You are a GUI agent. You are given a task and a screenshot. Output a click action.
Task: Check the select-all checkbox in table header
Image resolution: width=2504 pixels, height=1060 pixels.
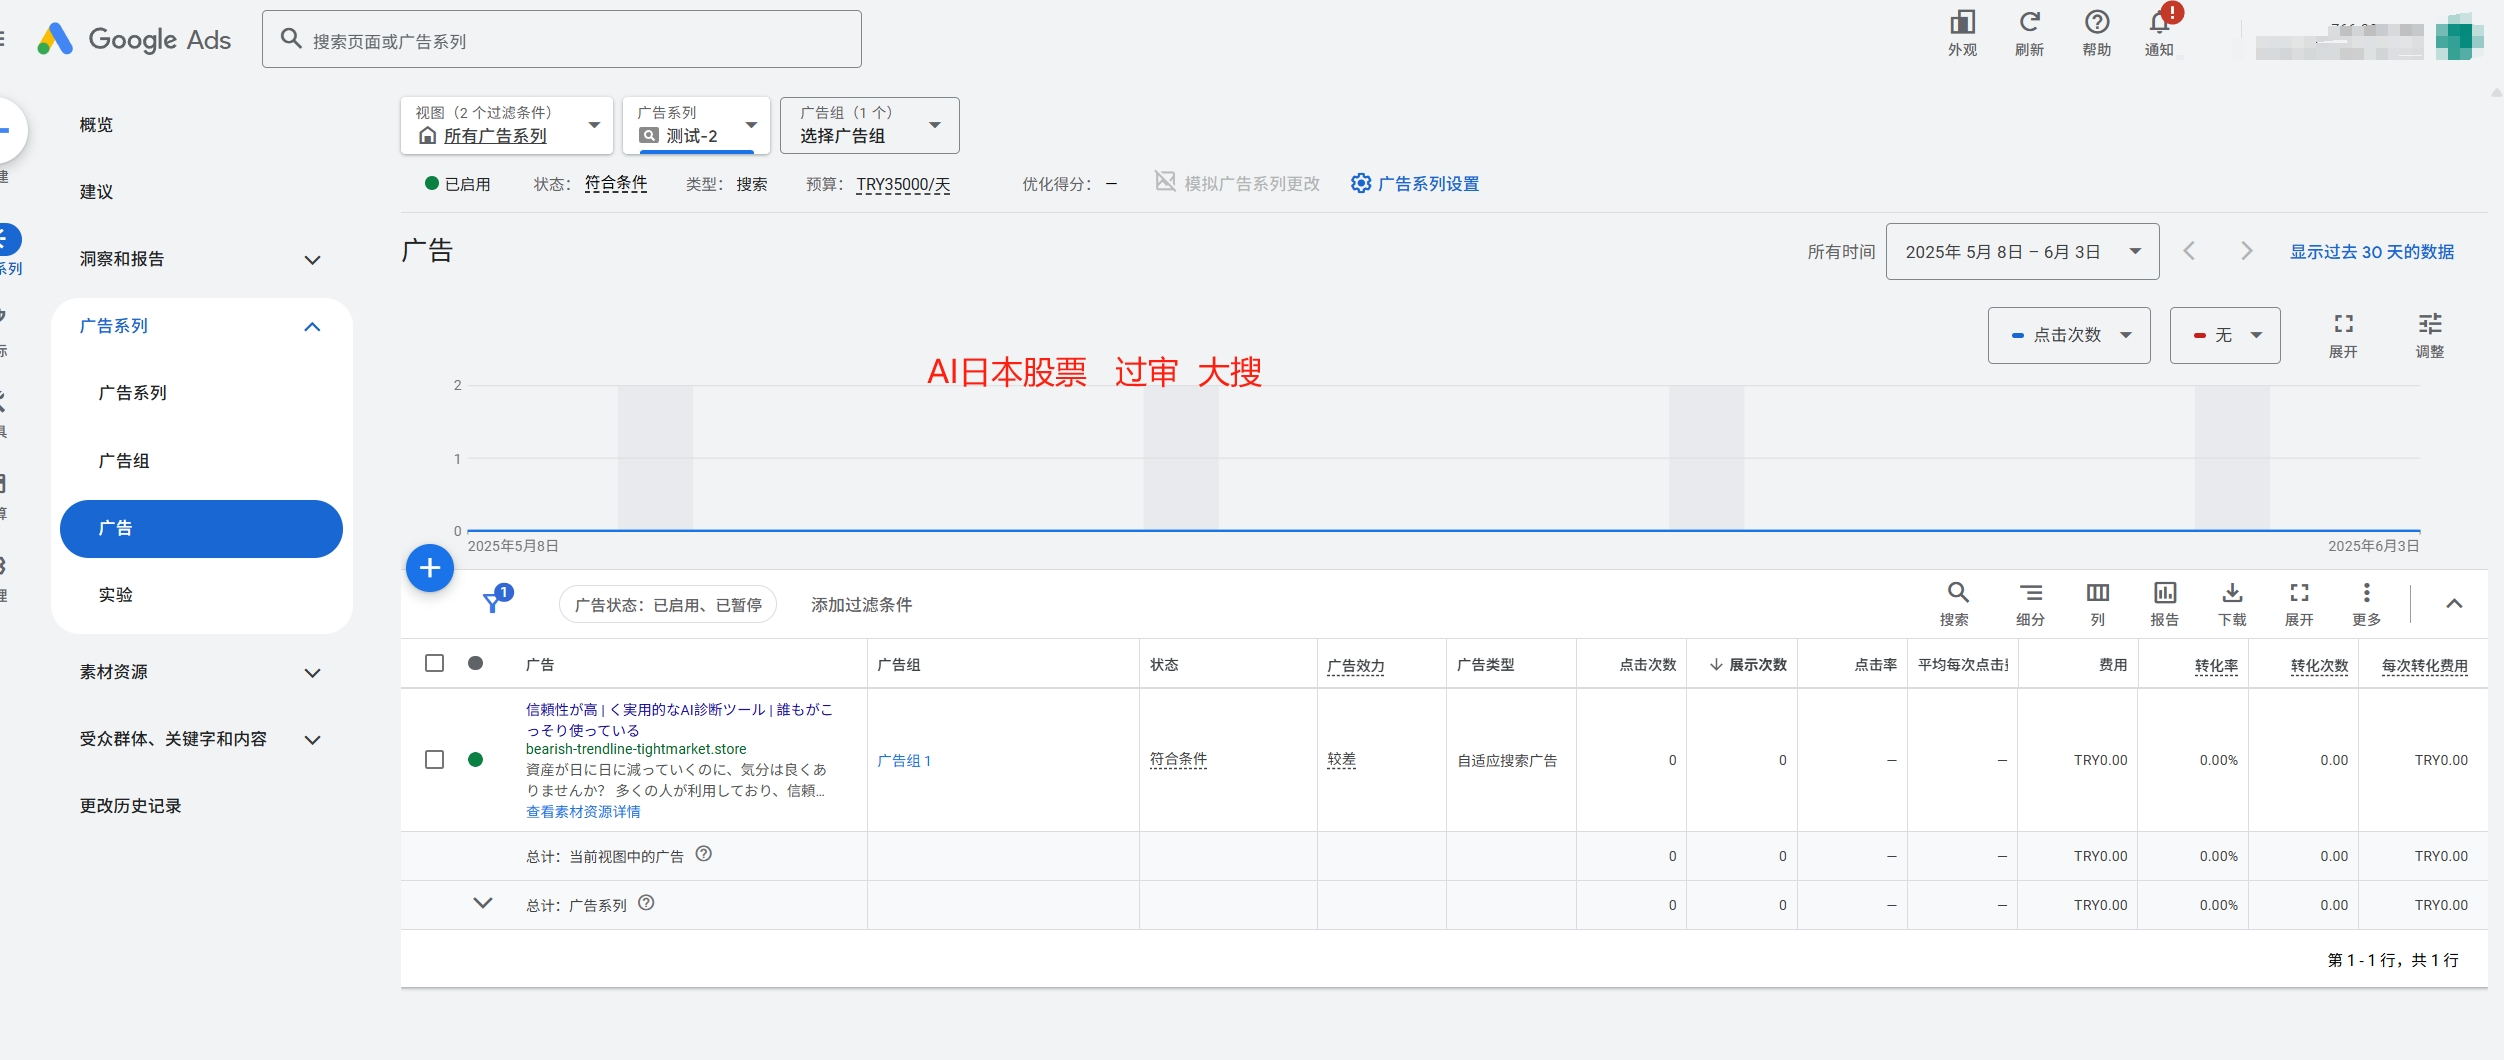[434, 663]
